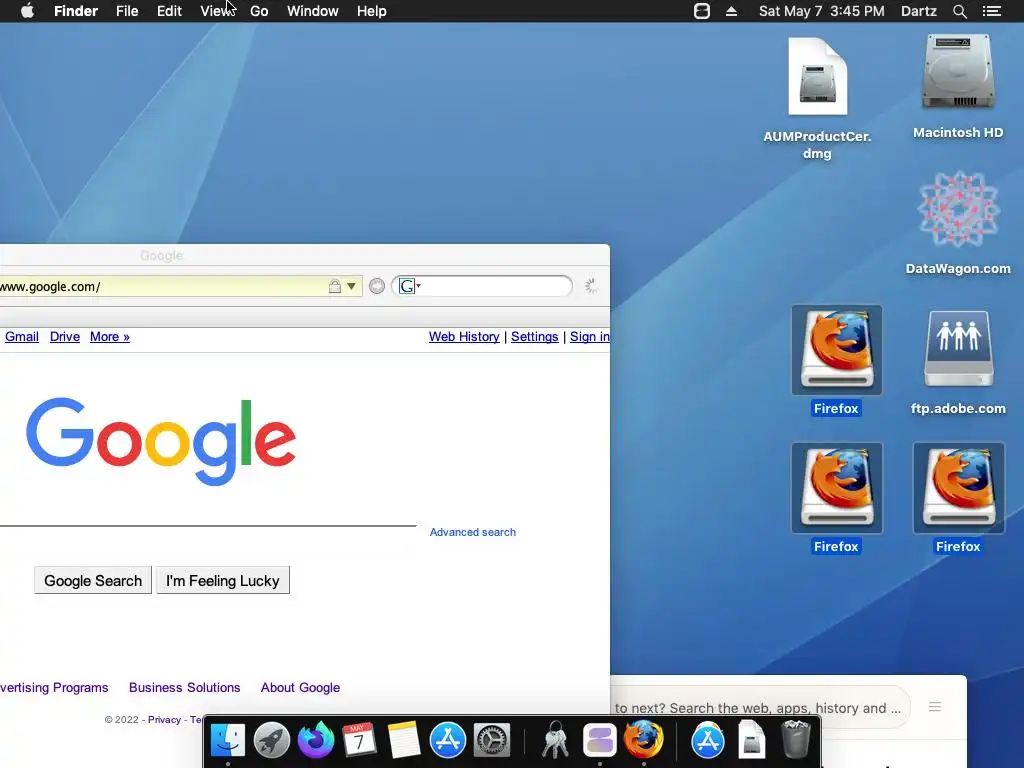Open the Edit menu
The width and height of the screenshot is (1024, 768).
pyautogui.click(x=169, y=11)
